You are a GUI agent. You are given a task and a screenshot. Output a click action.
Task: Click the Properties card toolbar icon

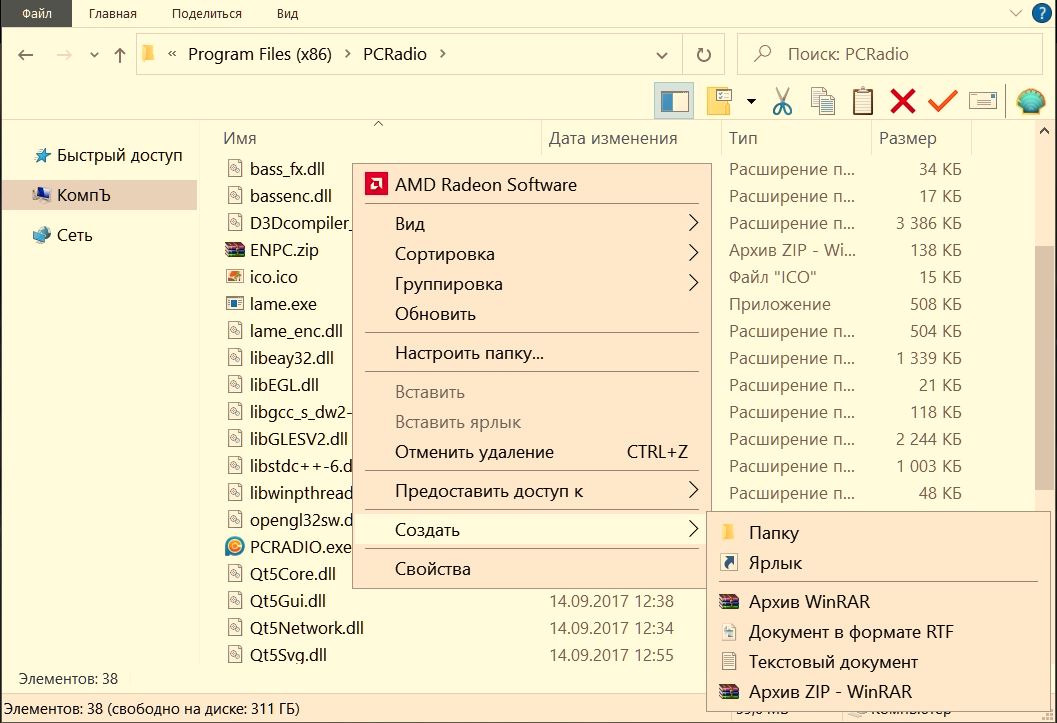click(x=983, y=101)
